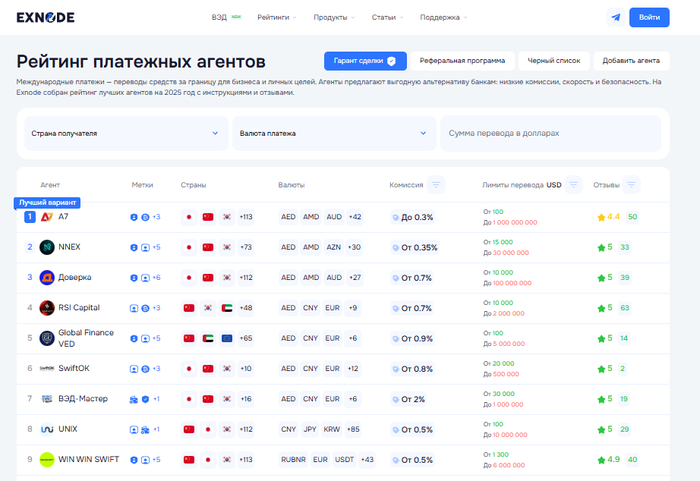
Task: Click the Гарант сделки button
Action: (x=365, y=61)
